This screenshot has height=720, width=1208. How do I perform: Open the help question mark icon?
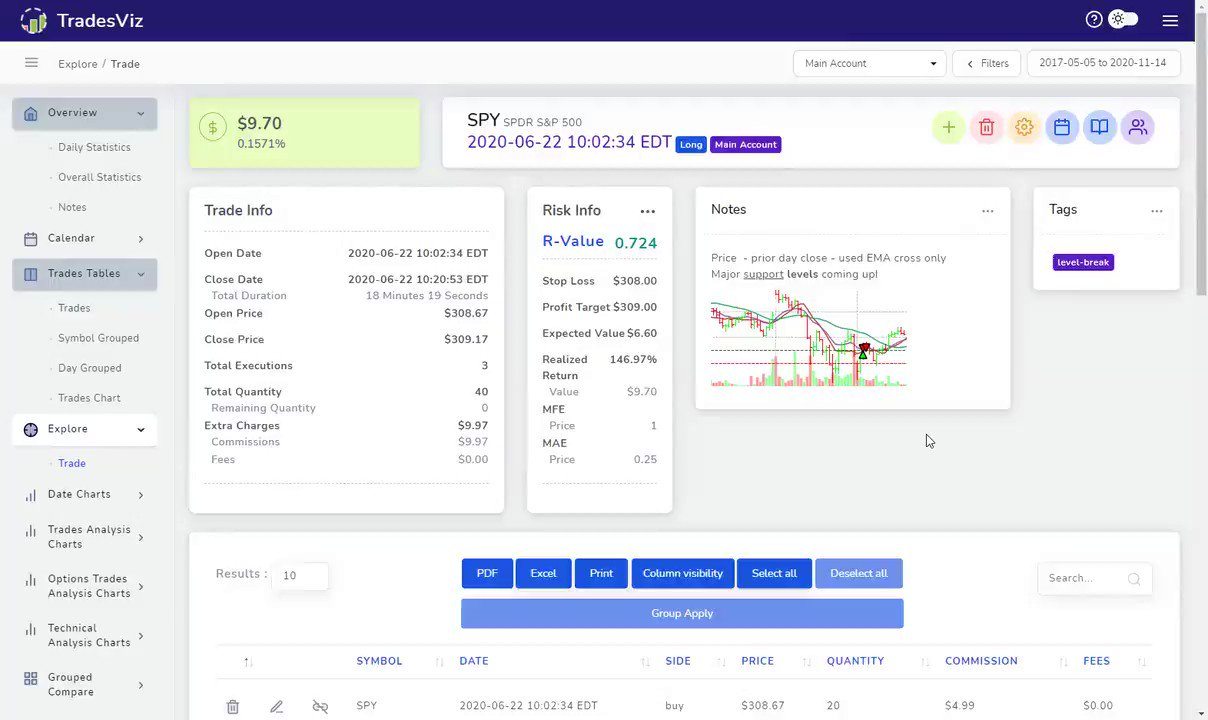1094,20
